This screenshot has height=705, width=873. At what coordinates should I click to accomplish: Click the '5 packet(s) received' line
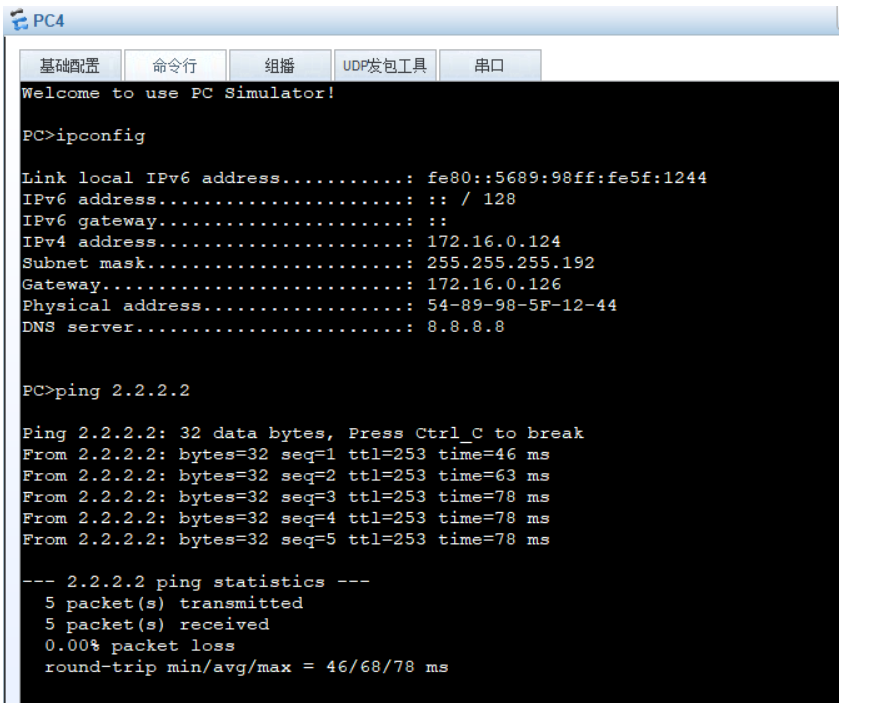click(157, 624)
